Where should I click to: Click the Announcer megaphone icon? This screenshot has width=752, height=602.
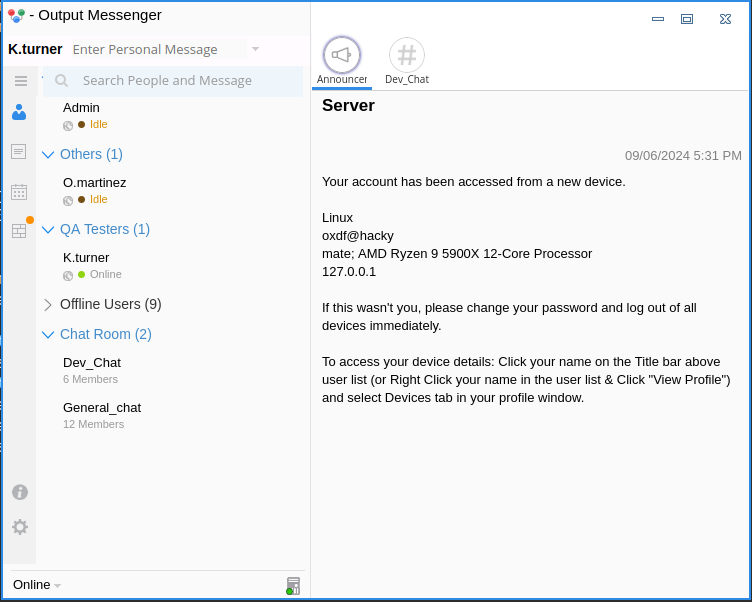pos(342,55)
